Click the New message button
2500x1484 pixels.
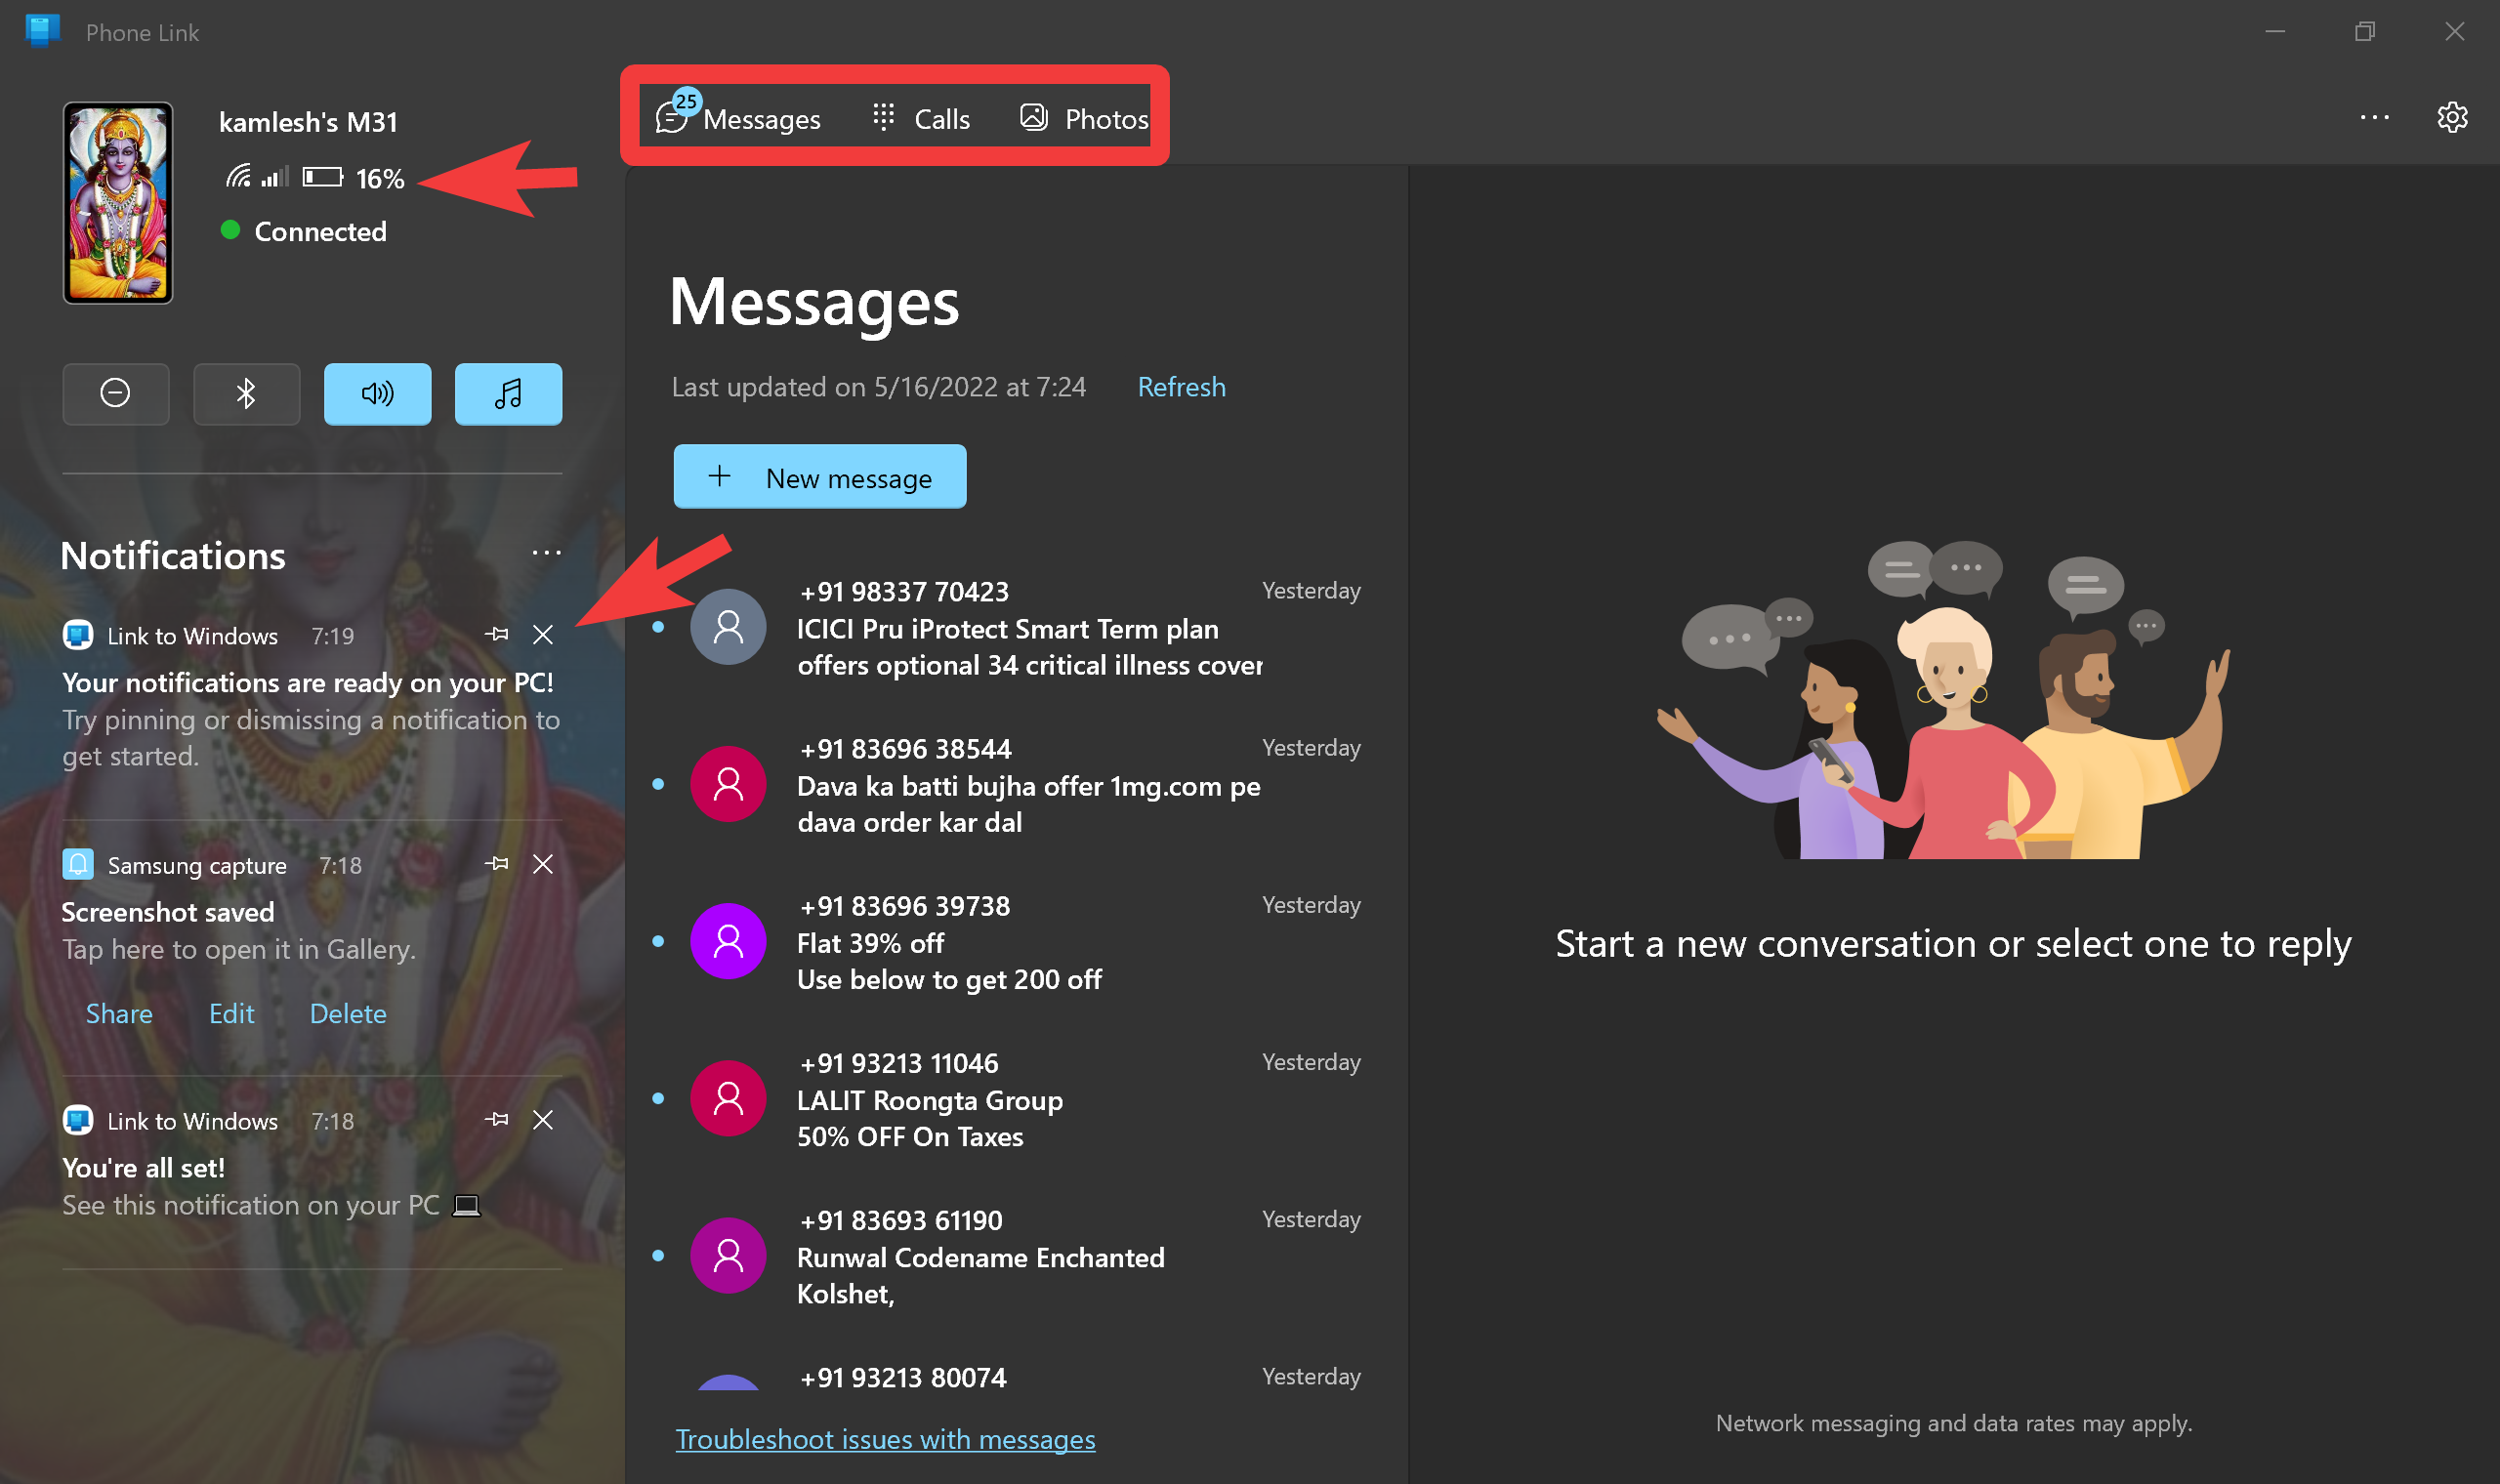[819, 477]
